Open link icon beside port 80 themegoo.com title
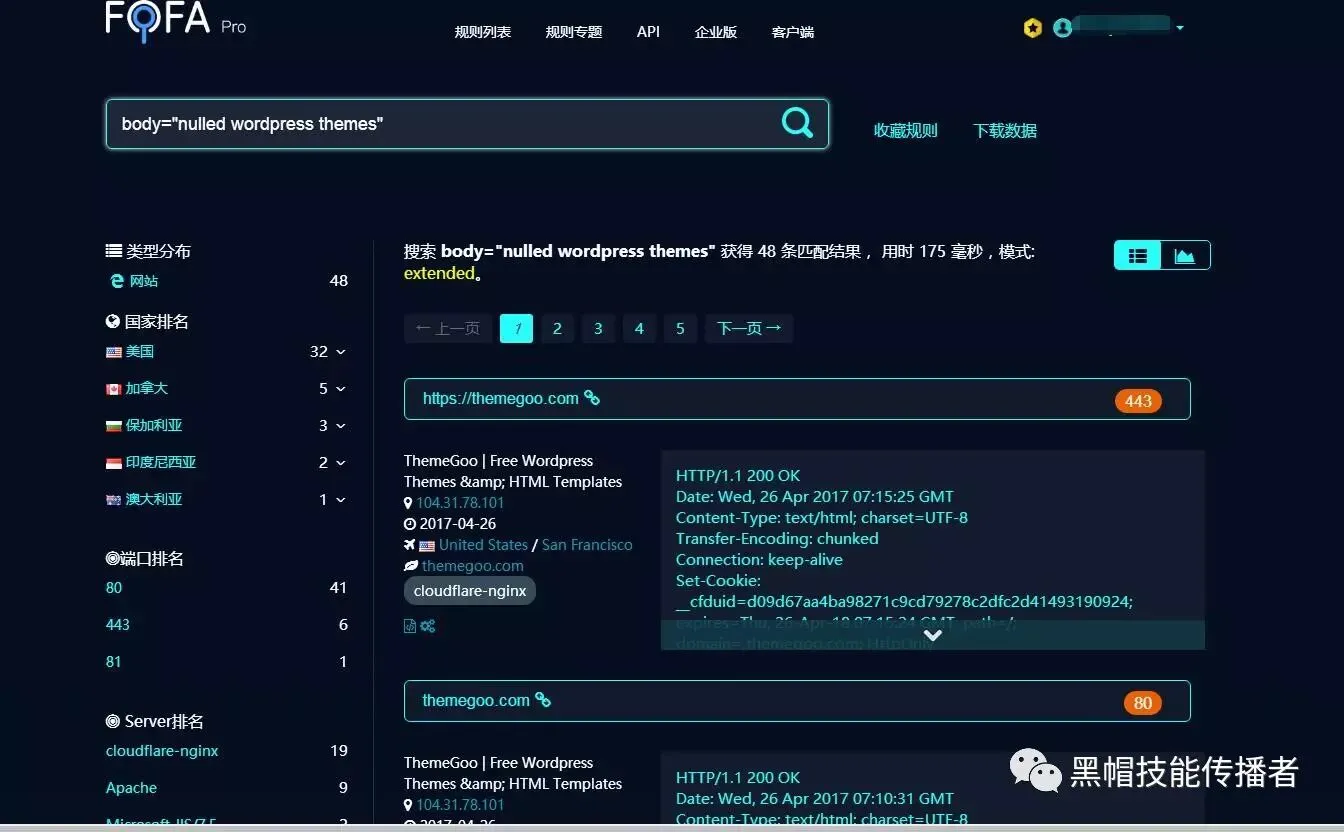1344x832 pixels. tap(543, 700)
